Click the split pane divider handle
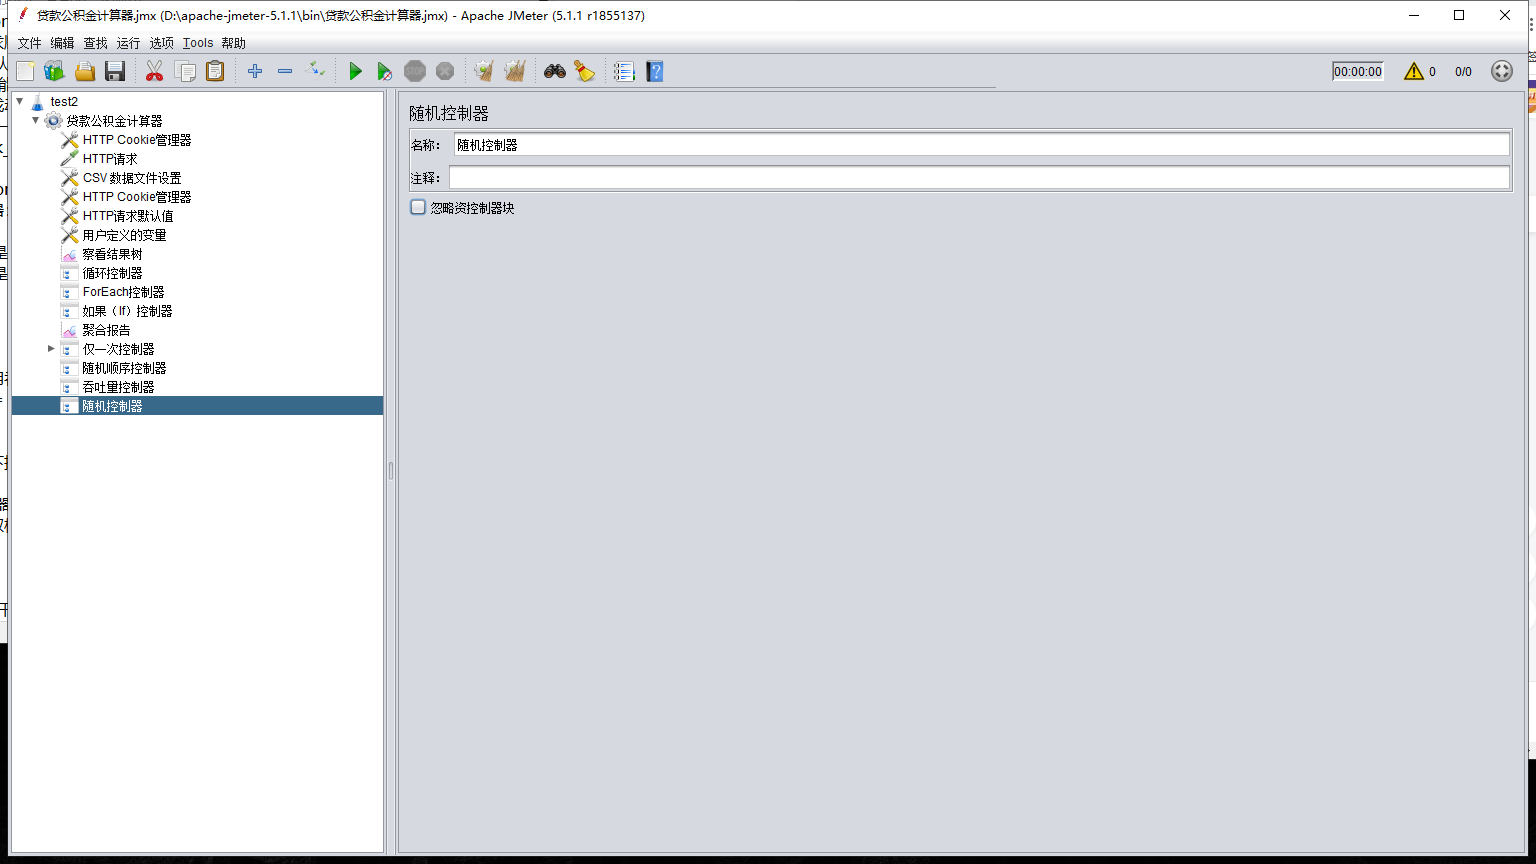Image resolution: width=1536 pixels, height=864 pixels. pyautogui.click(x=391, y=470)
